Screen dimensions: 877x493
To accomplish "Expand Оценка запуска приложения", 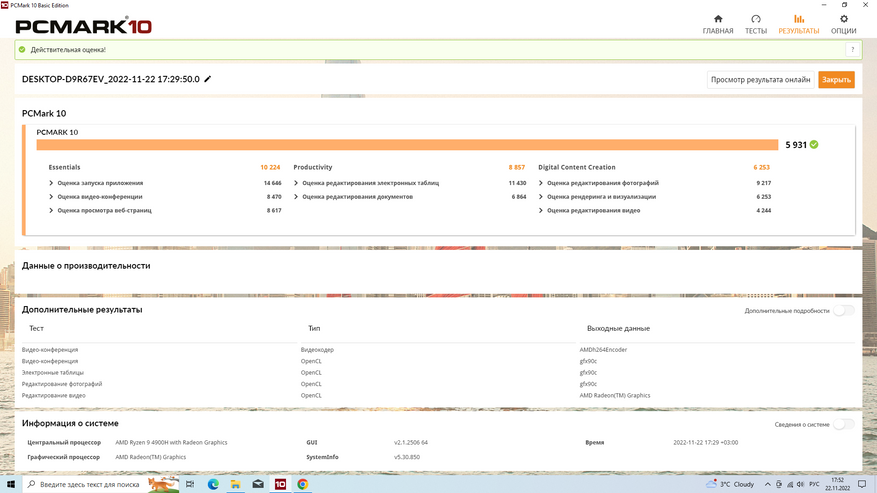I will coord(51,183).
